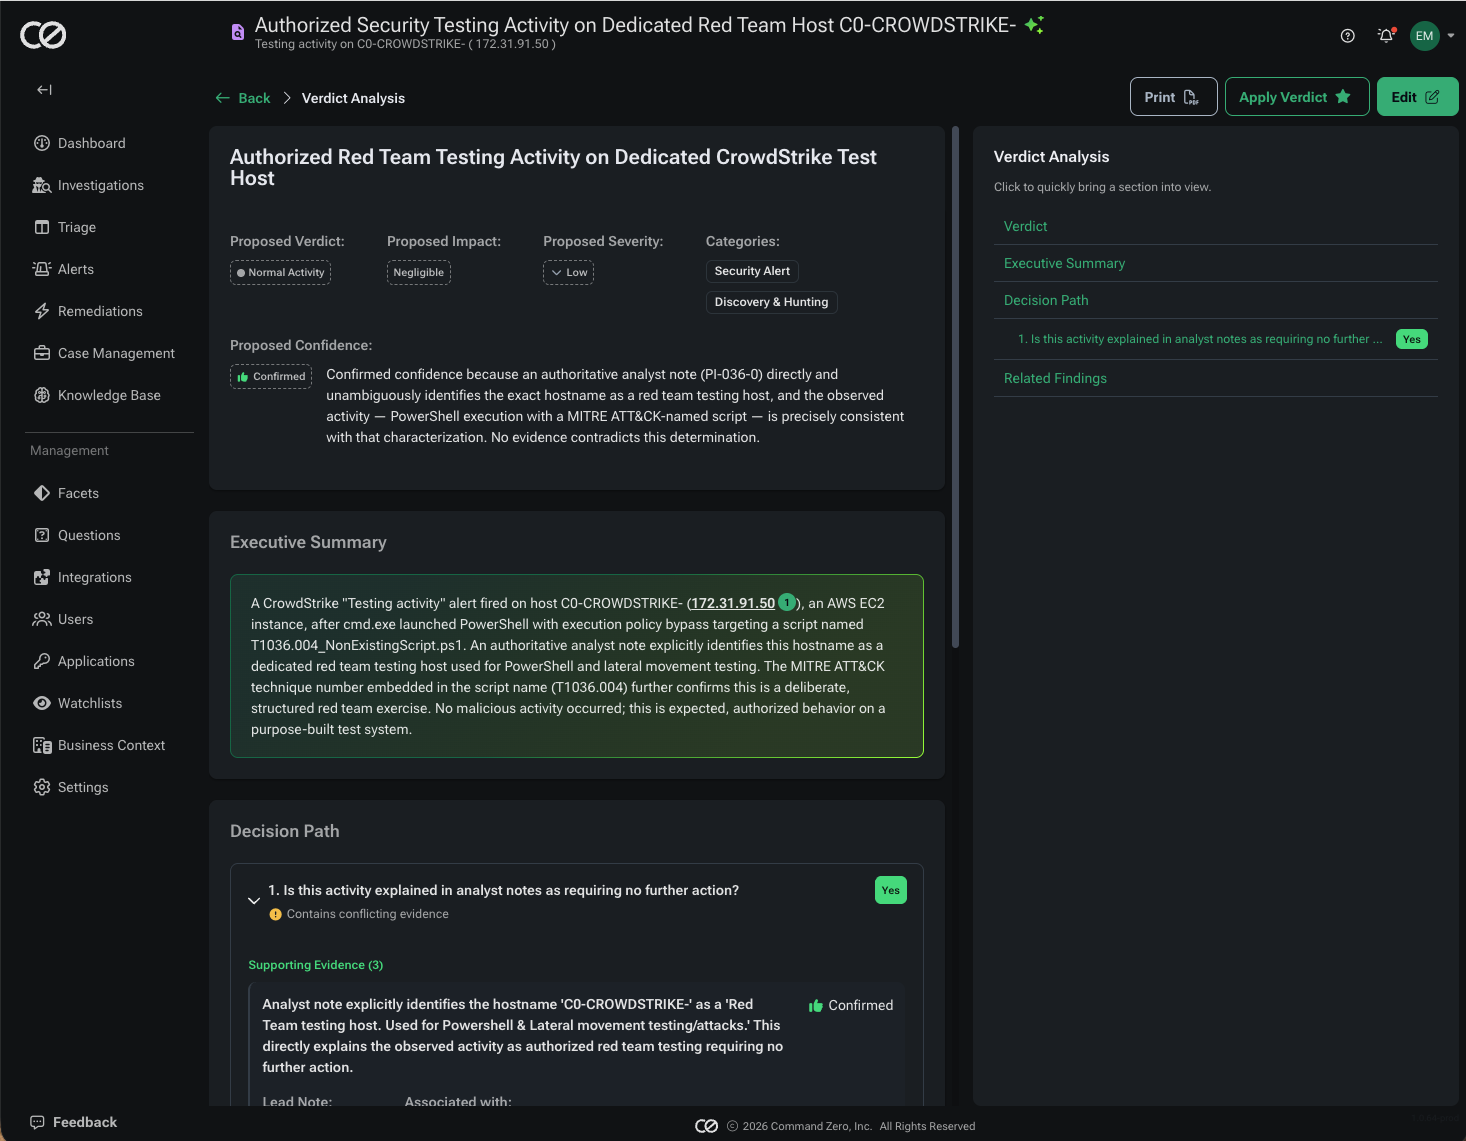Viewport: 1466px width, 1141px height.
Task: Click the AI sparkle icon beside title
Action: (x=1034, y=25)
